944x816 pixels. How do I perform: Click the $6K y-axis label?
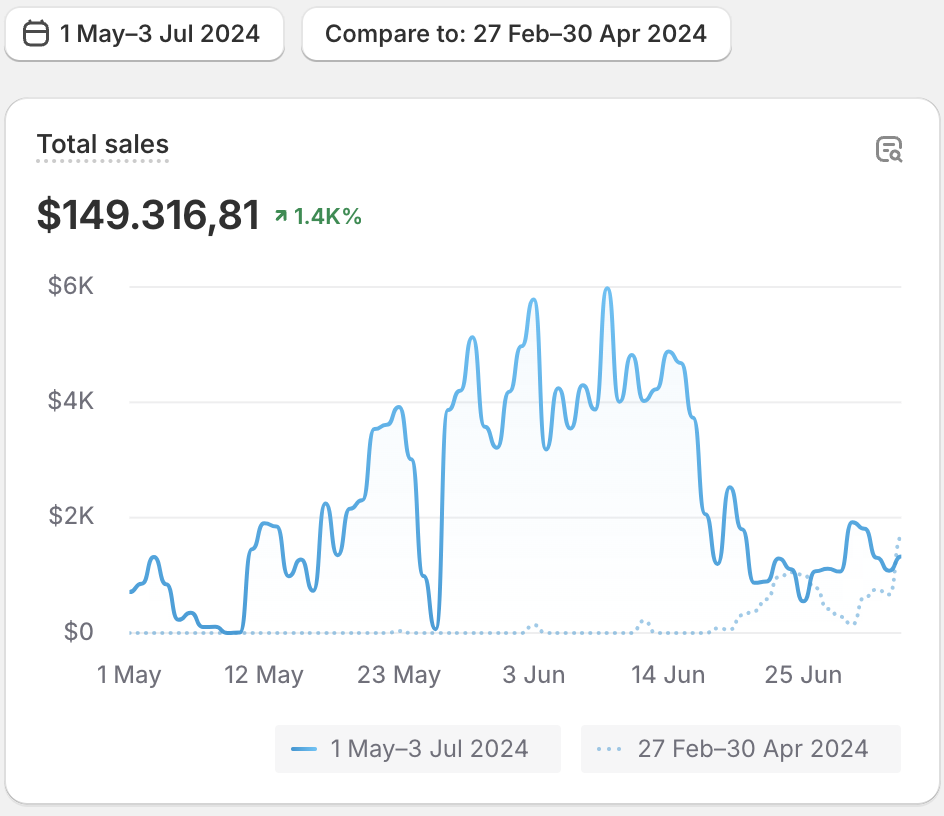(x=71, y=287)
